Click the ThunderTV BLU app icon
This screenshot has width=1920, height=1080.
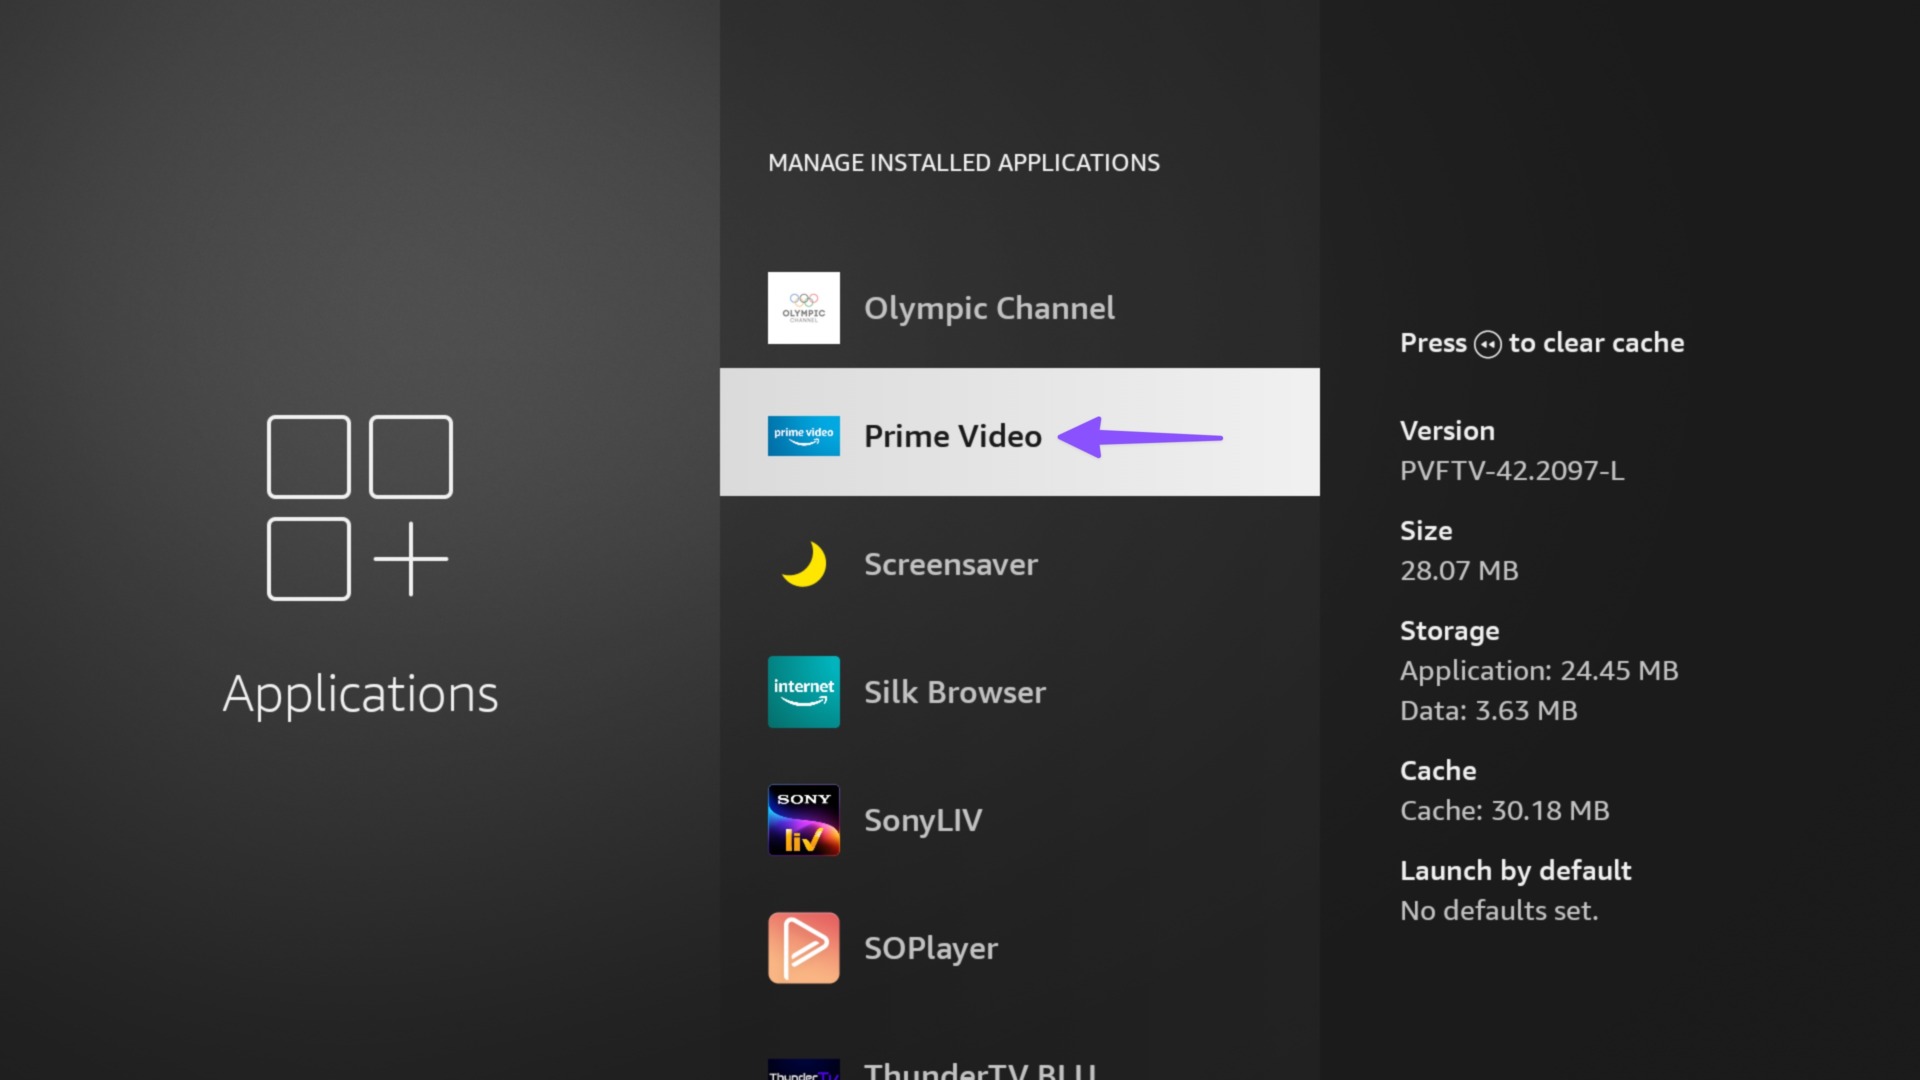pyautogui.click(x=803, y=1070)
